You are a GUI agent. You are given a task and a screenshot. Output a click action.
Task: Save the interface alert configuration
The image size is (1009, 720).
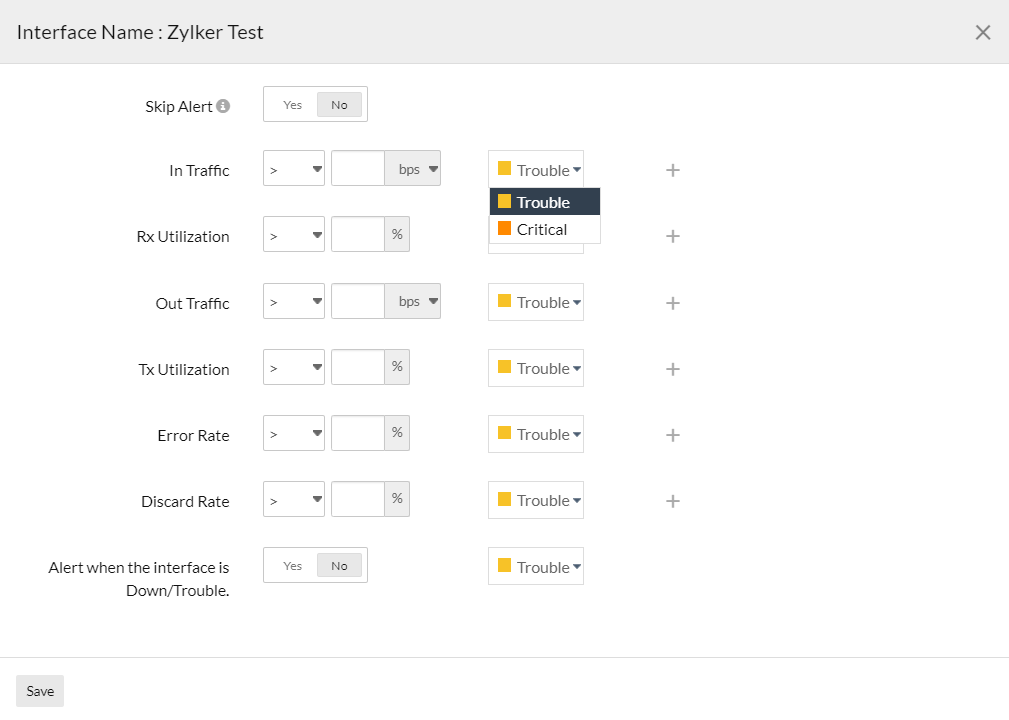pos(39,690)
